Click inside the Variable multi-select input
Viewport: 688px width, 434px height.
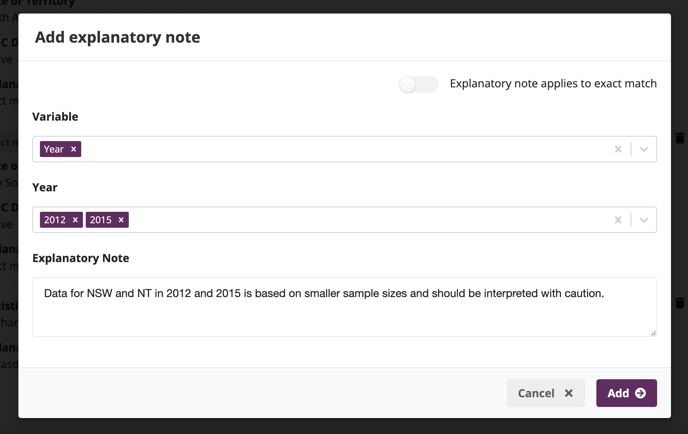pyautogui.click(x=344, y=149)
